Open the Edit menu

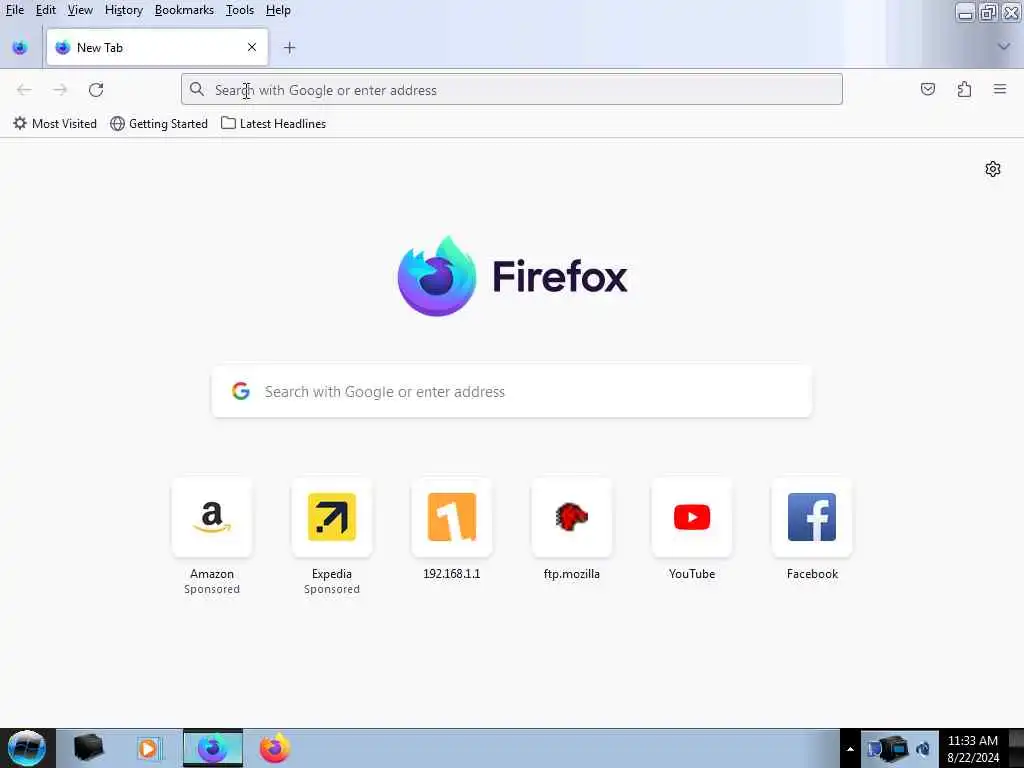45,10
